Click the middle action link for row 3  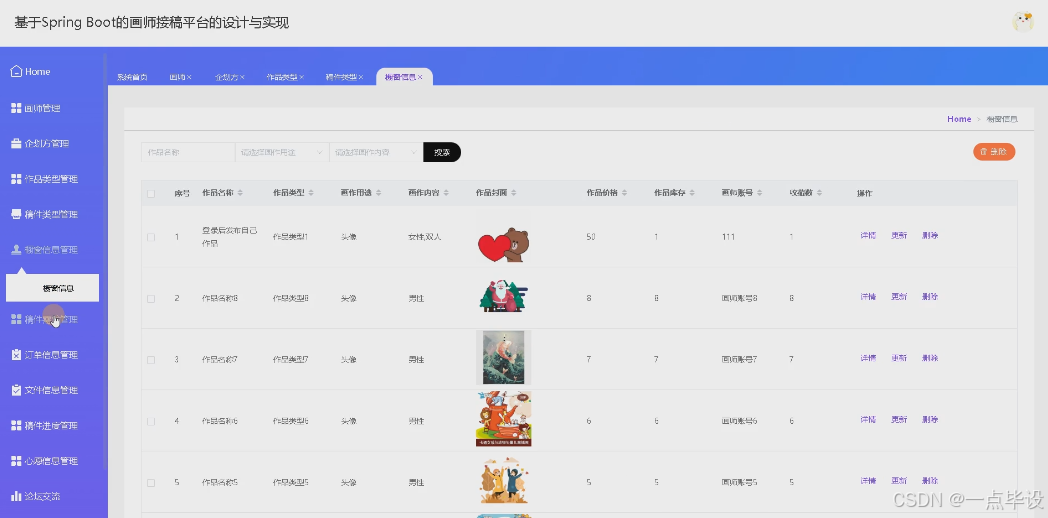(899, 358)
